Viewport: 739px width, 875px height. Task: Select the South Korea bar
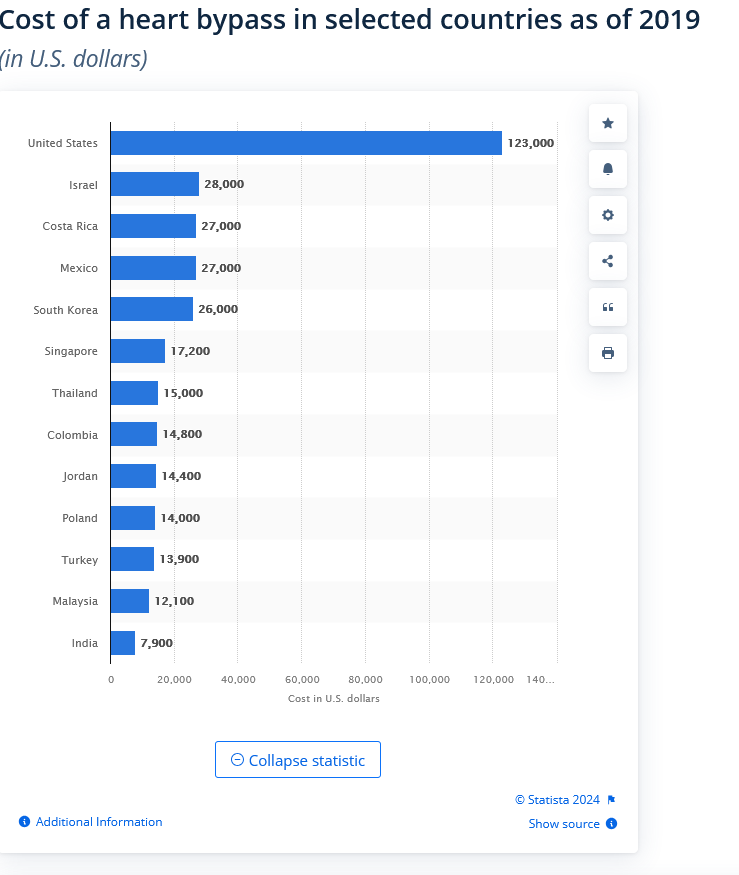click(152, 309)
